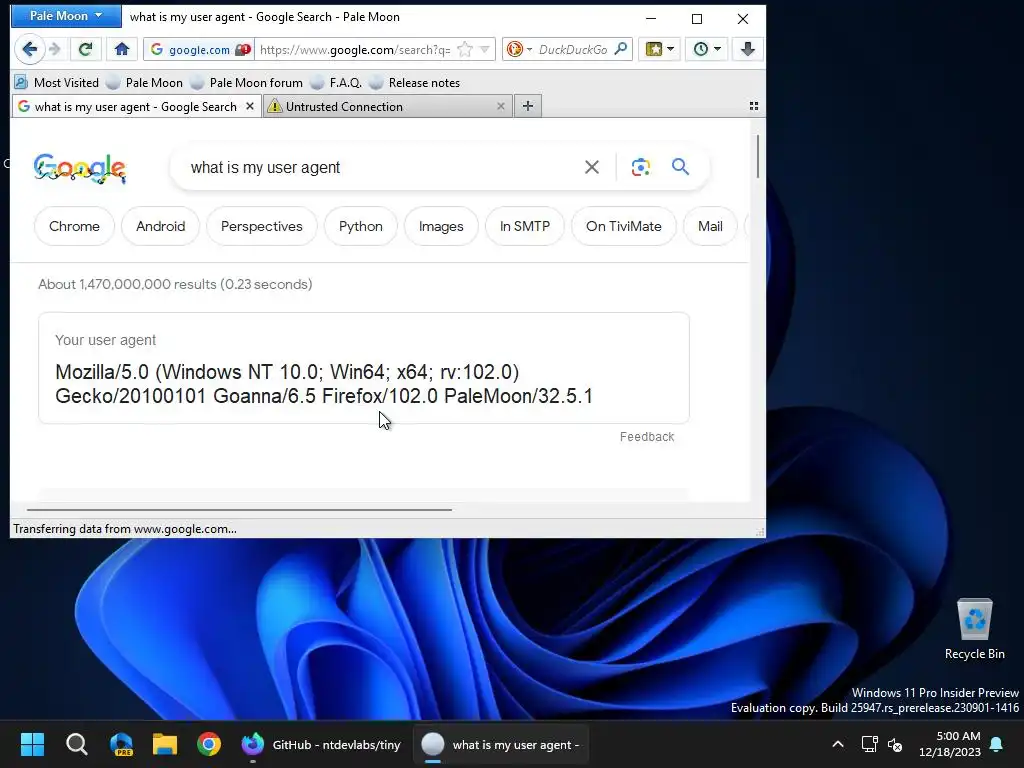The height and width of the screenshot is (768, 1024).
Task: Open the notifications bell icon
Action: [x=997, y=744]
